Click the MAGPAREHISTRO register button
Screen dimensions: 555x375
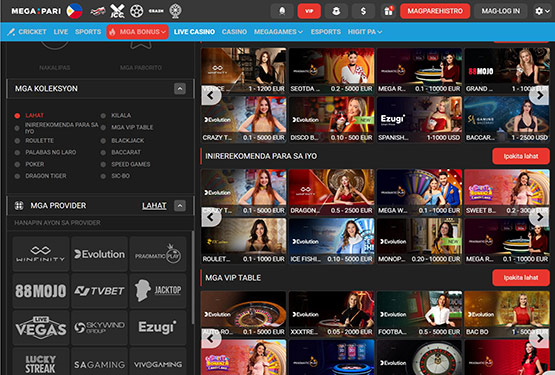pyautogui.click(x=435, y=11)
